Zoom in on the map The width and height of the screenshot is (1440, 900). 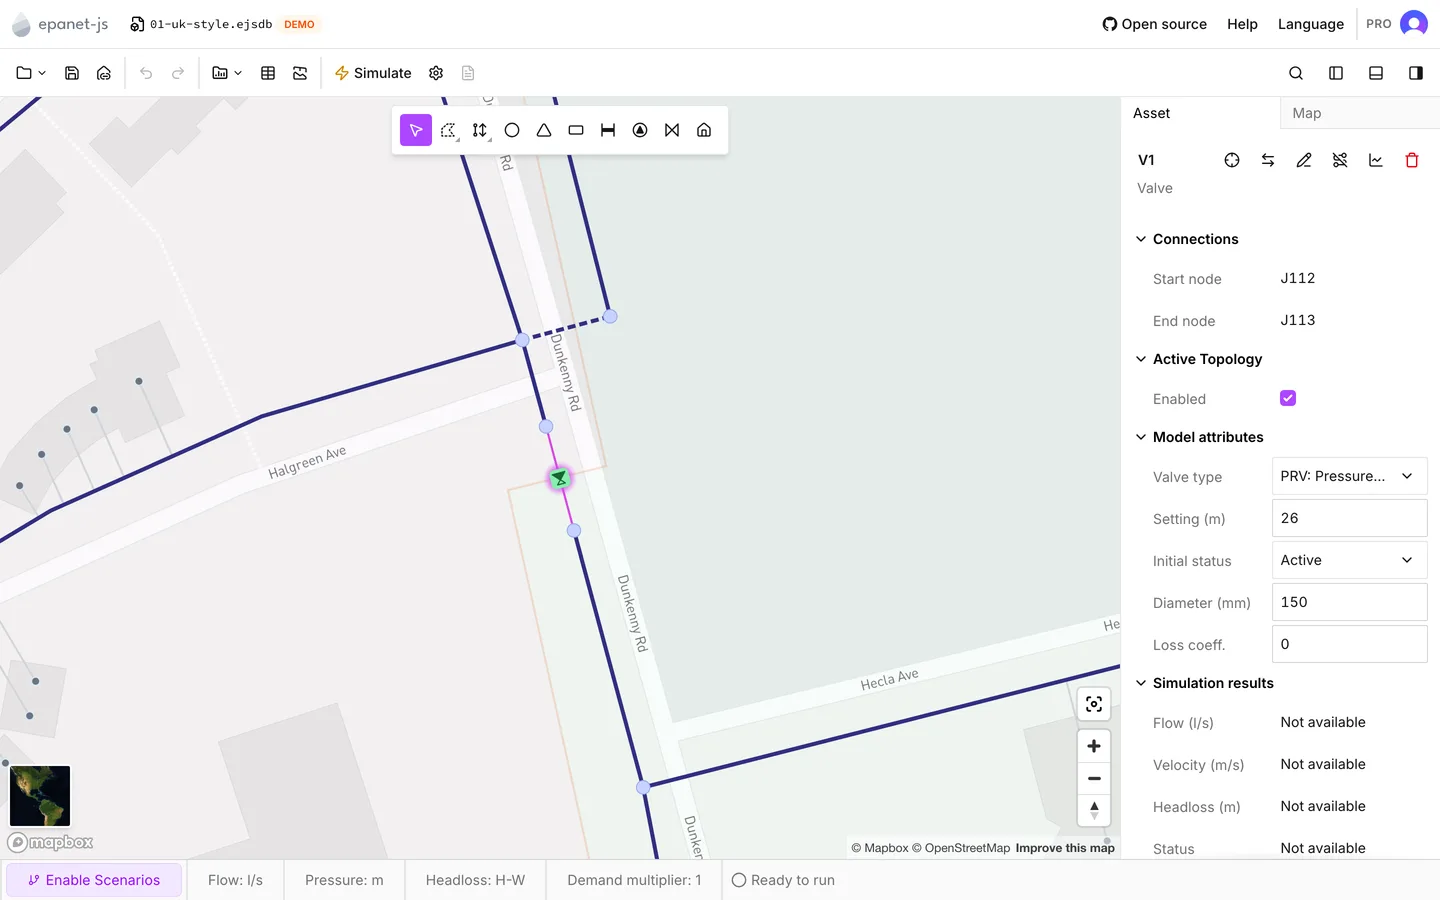pyautogui.click(x=1094, y=746)
